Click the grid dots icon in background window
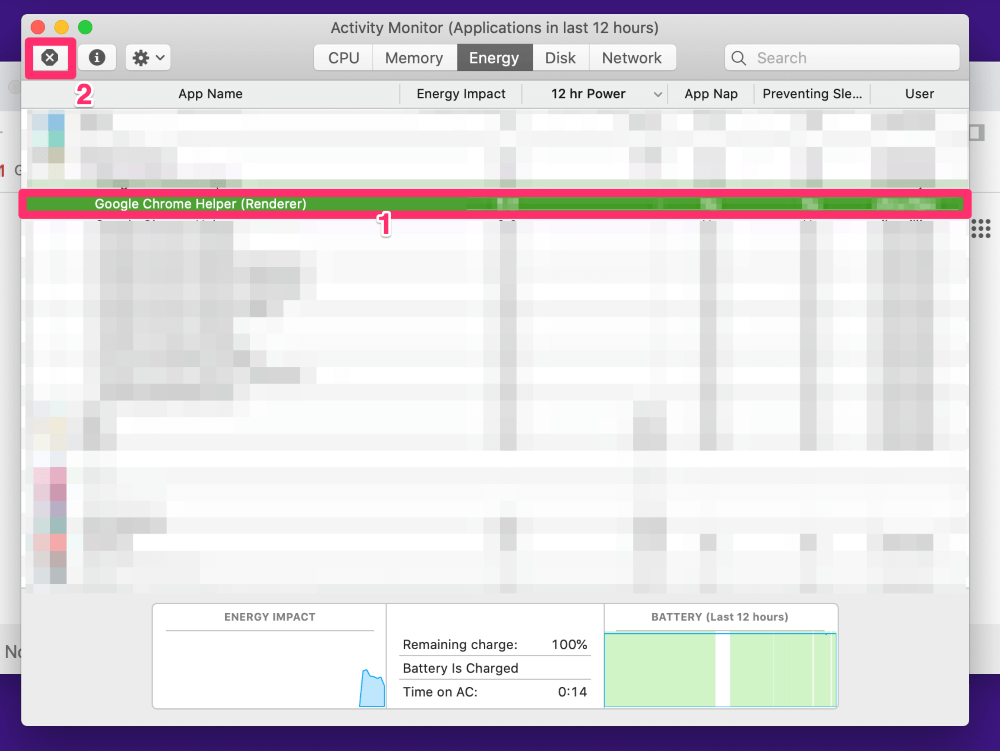Screen dimensions: 1000x751 [x=981, y=228]
